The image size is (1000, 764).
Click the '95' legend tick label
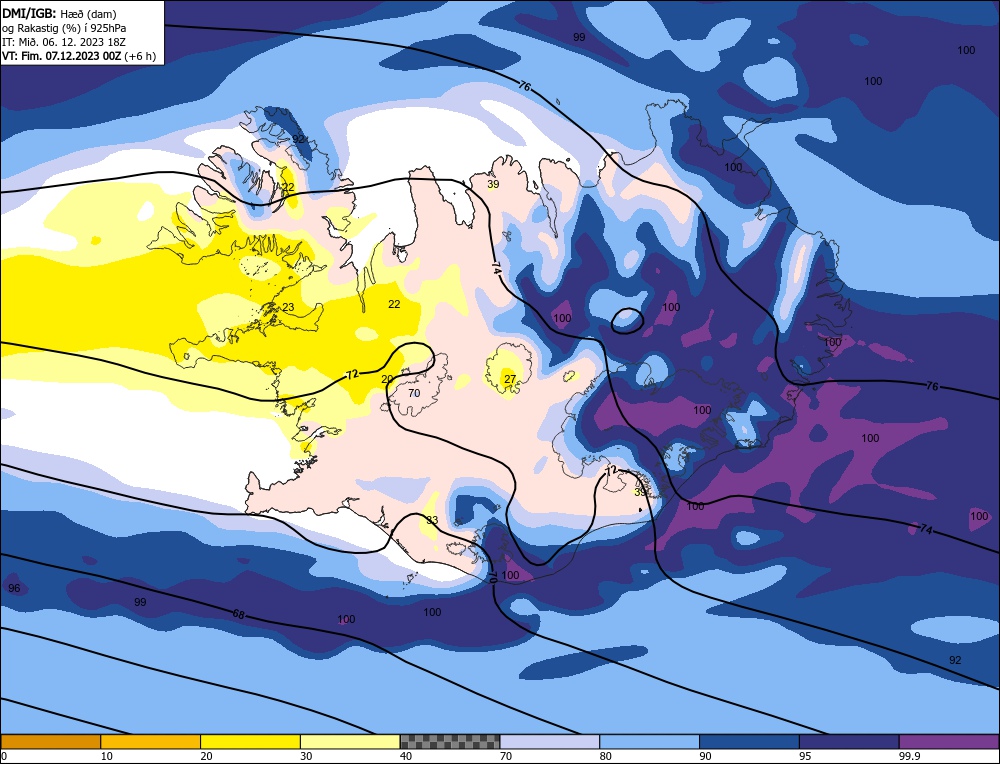805,756
